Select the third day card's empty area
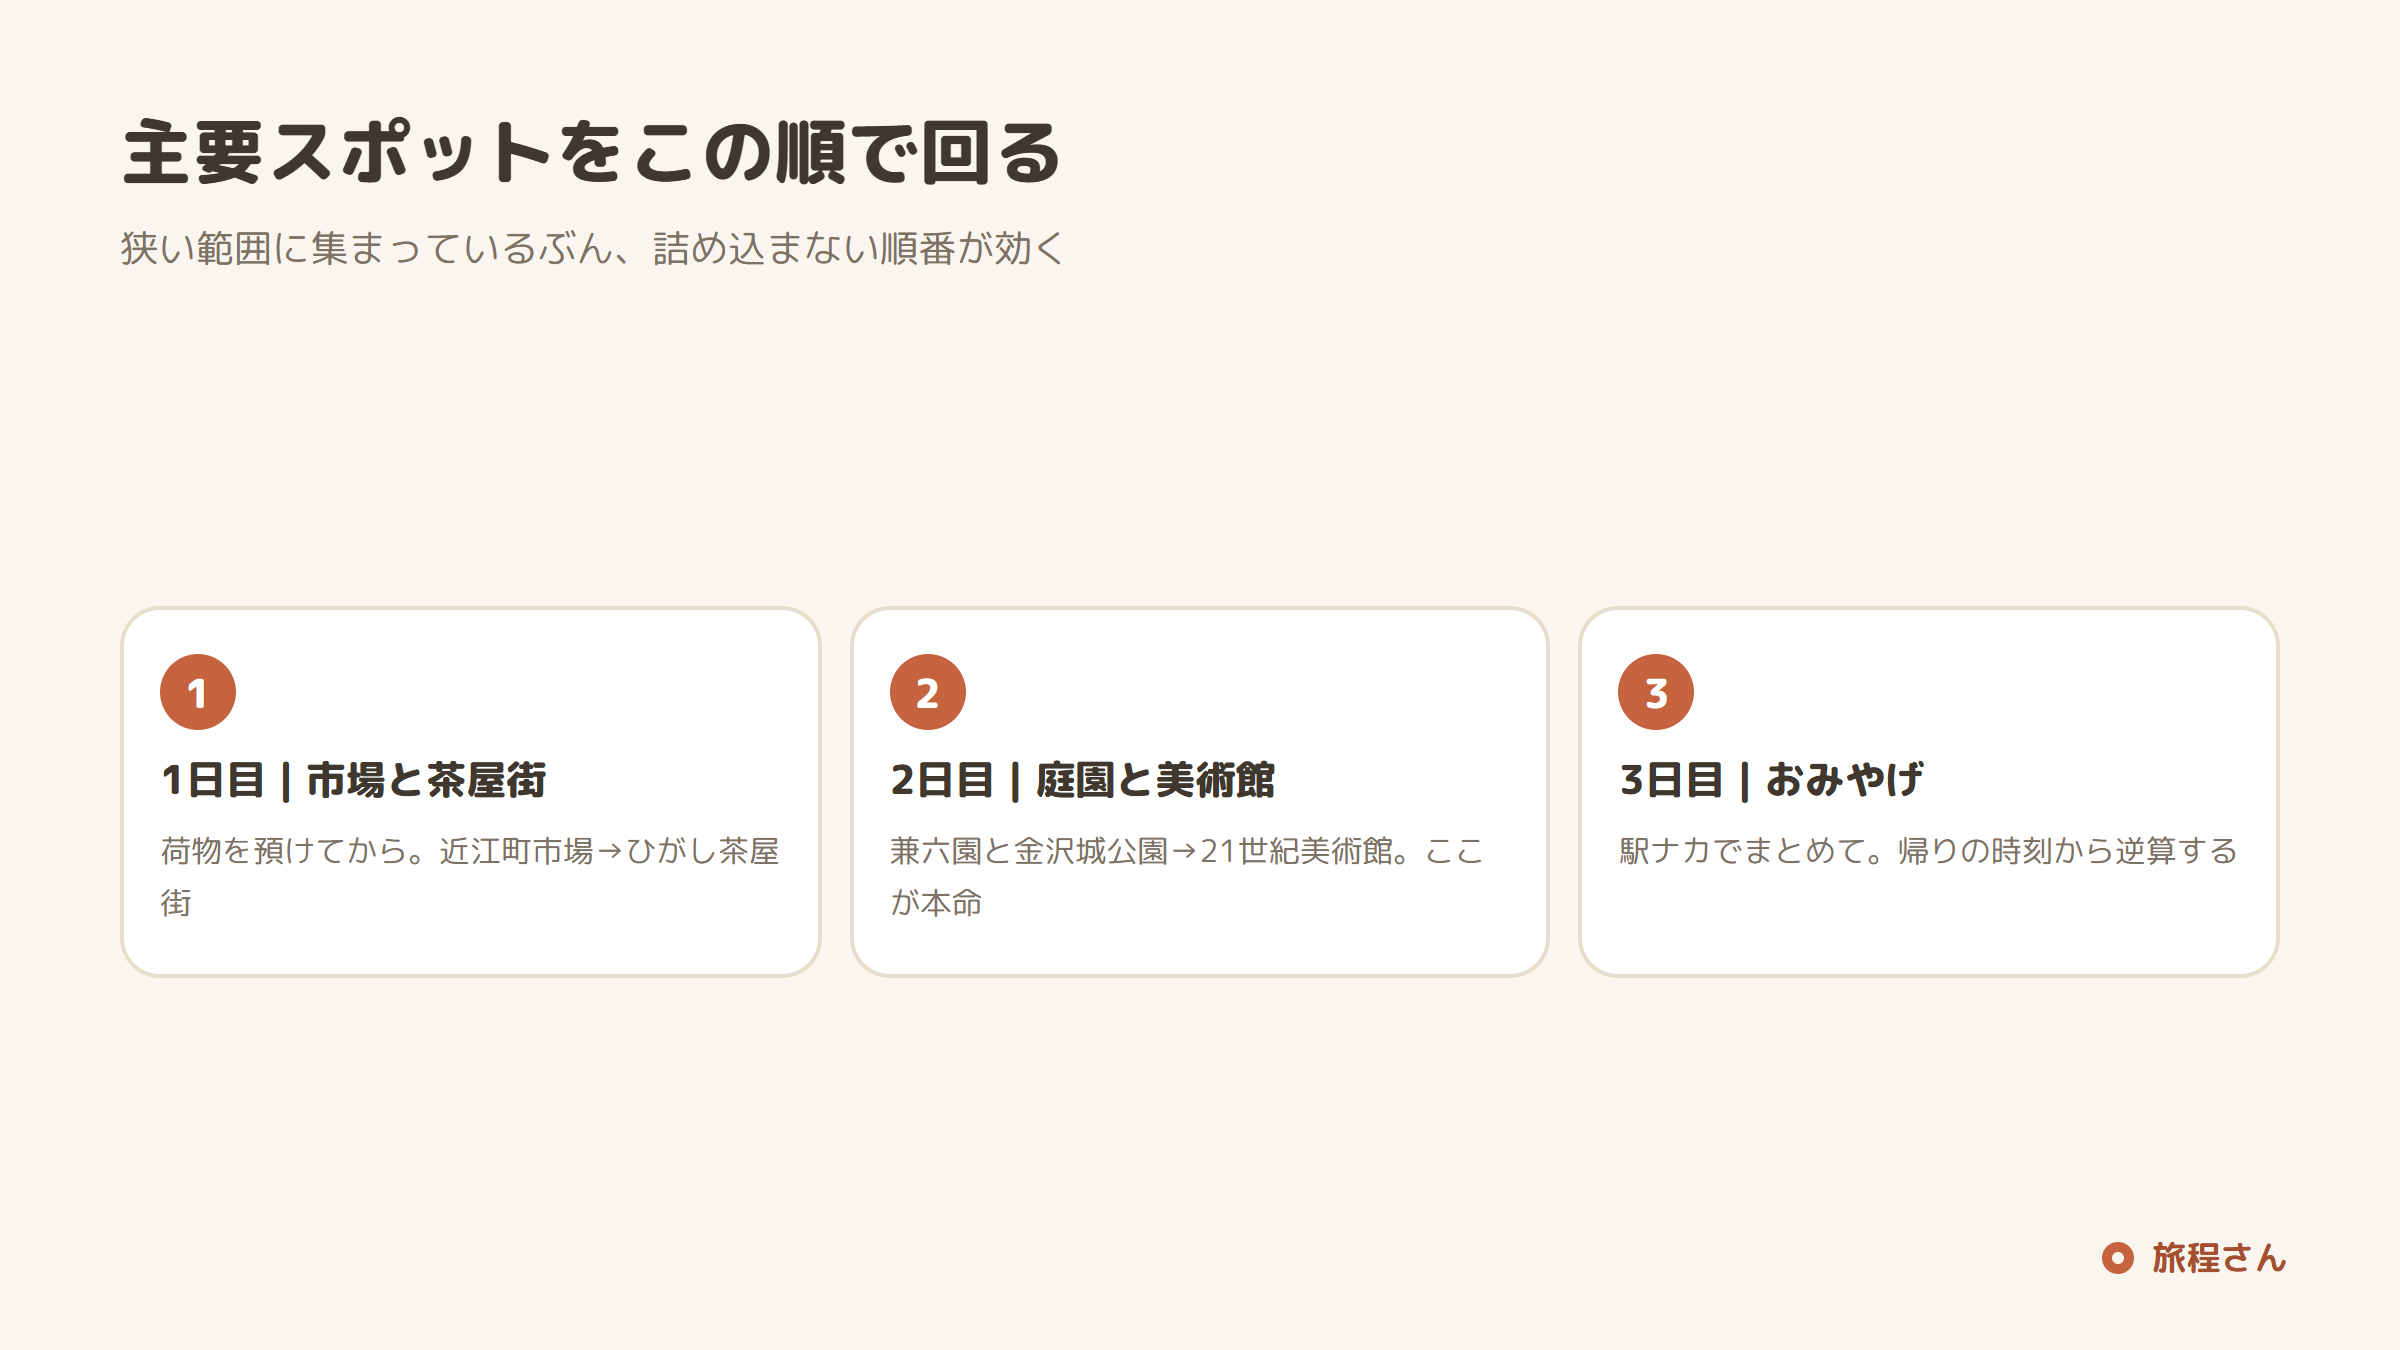 click(x=1980, y=690)
